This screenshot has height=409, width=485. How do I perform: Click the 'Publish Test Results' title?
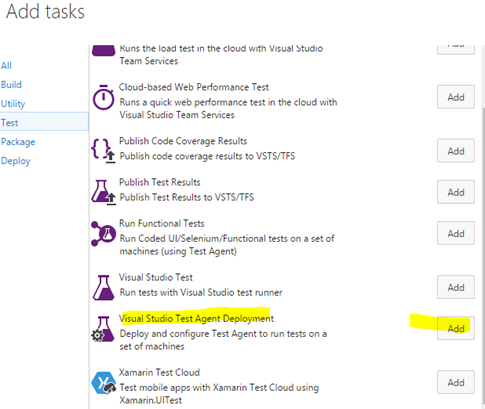point(160,182)
